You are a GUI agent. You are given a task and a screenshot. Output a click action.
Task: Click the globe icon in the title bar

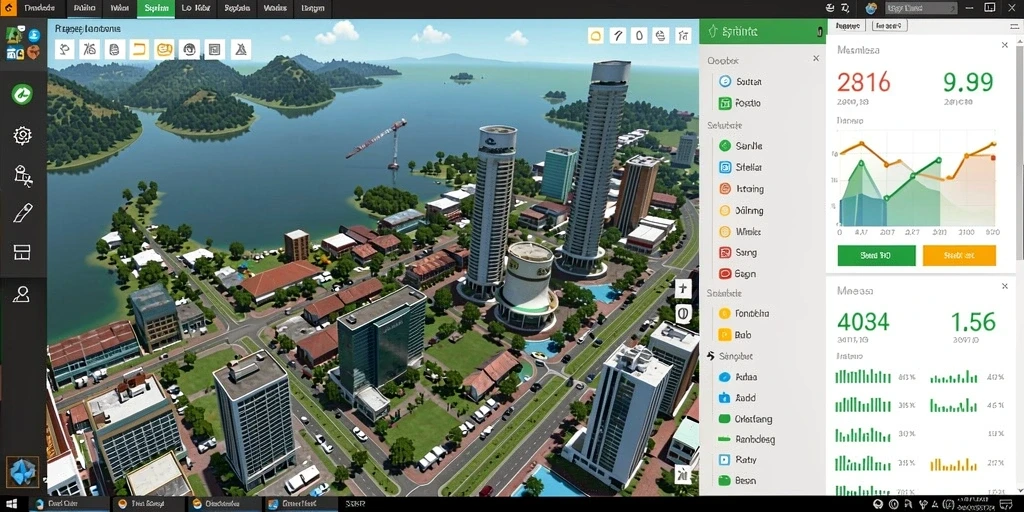point(871,8)
